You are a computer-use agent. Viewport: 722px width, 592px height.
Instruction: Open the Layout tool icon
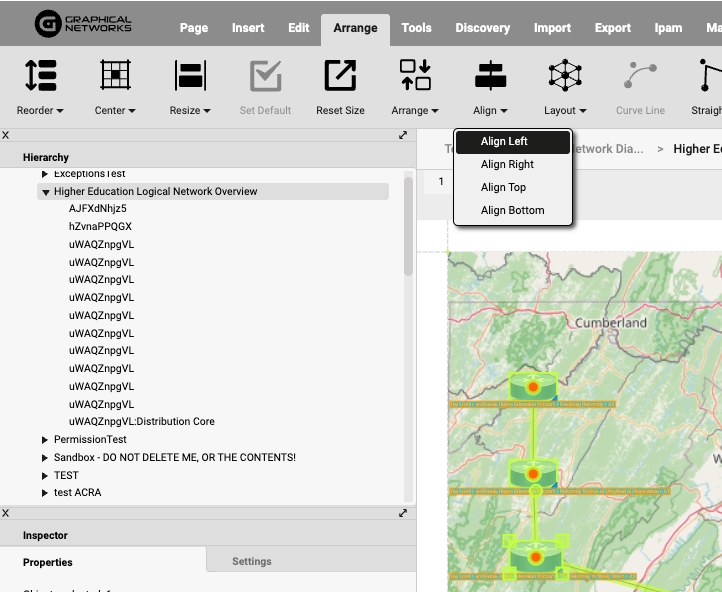click(565, 77)
